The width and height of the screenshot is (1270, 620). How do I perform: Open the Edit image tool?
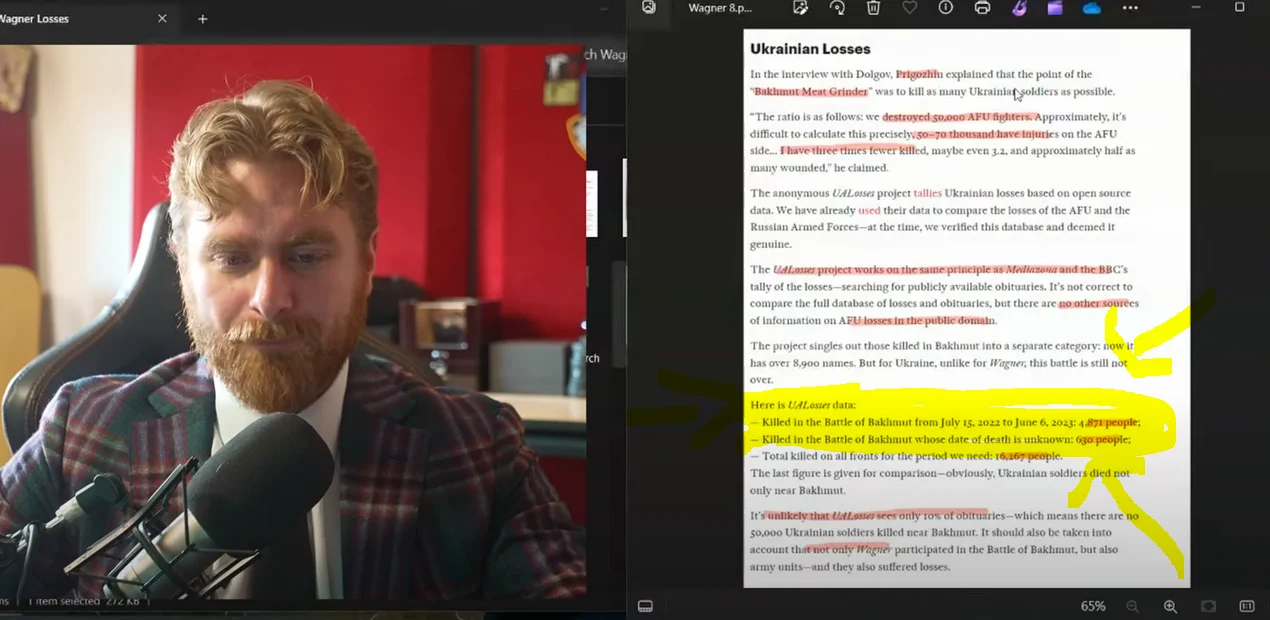tap(800, 8)
